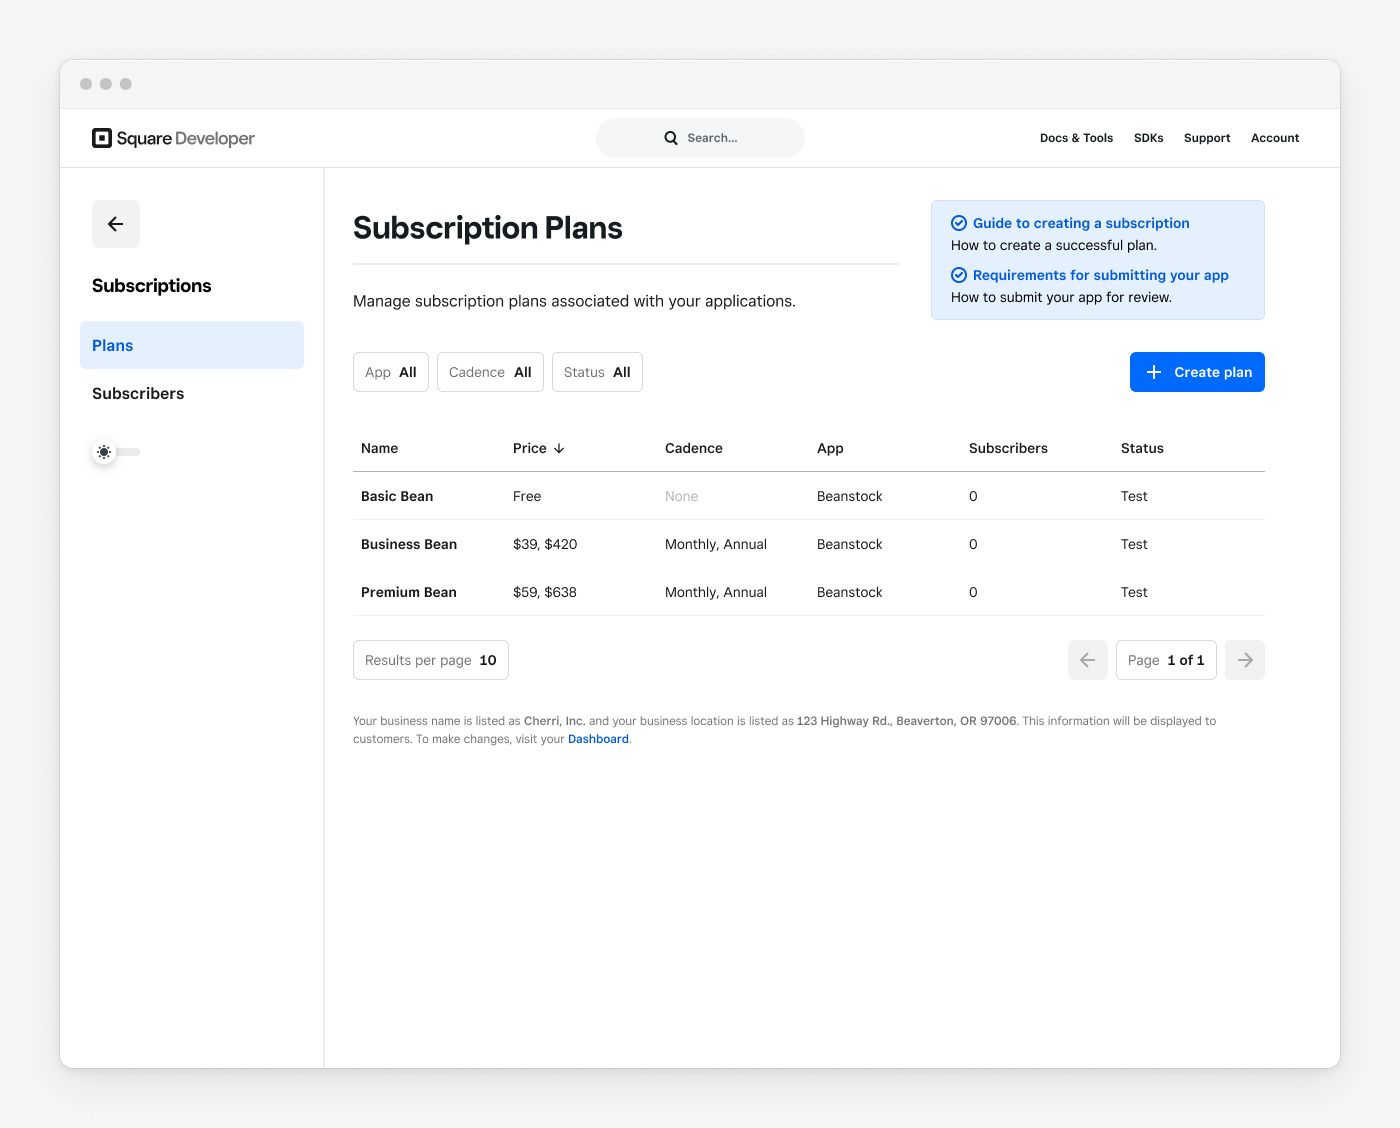
Task: Open Docs & Tools menu
Action: pyautogui.click(x=1076, y=138)
